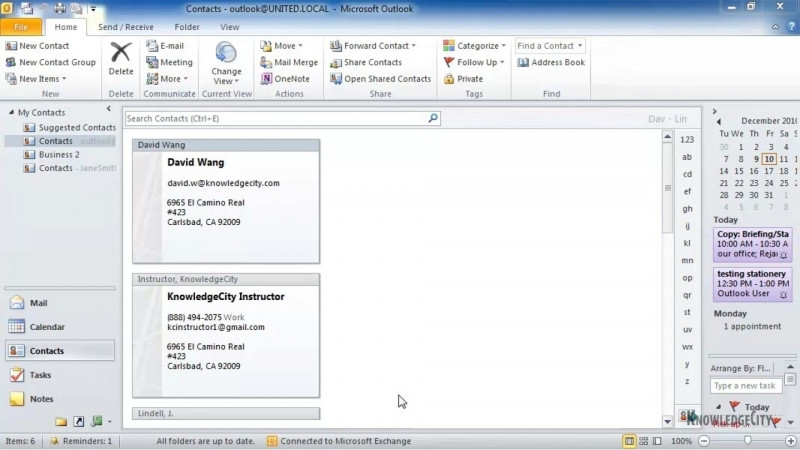Jump to contacts under 'ab'
Viewport: 800px width, 450px height.
pyautogui.click(x=687, y=157)
